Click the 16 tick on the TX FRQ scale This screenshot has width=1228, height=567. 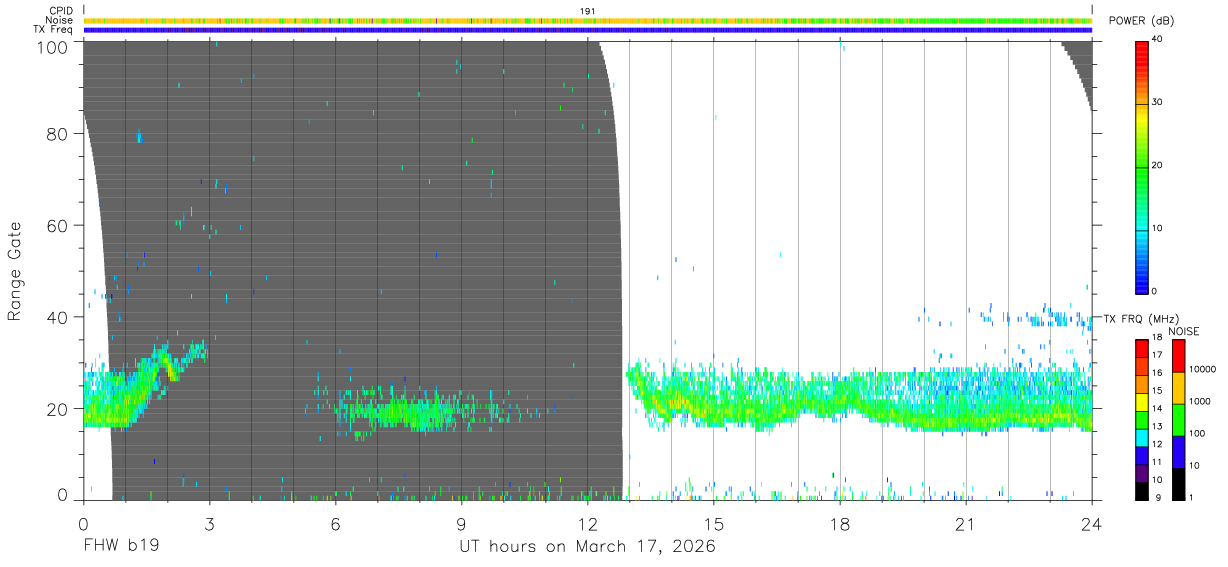pos(1157,374)
